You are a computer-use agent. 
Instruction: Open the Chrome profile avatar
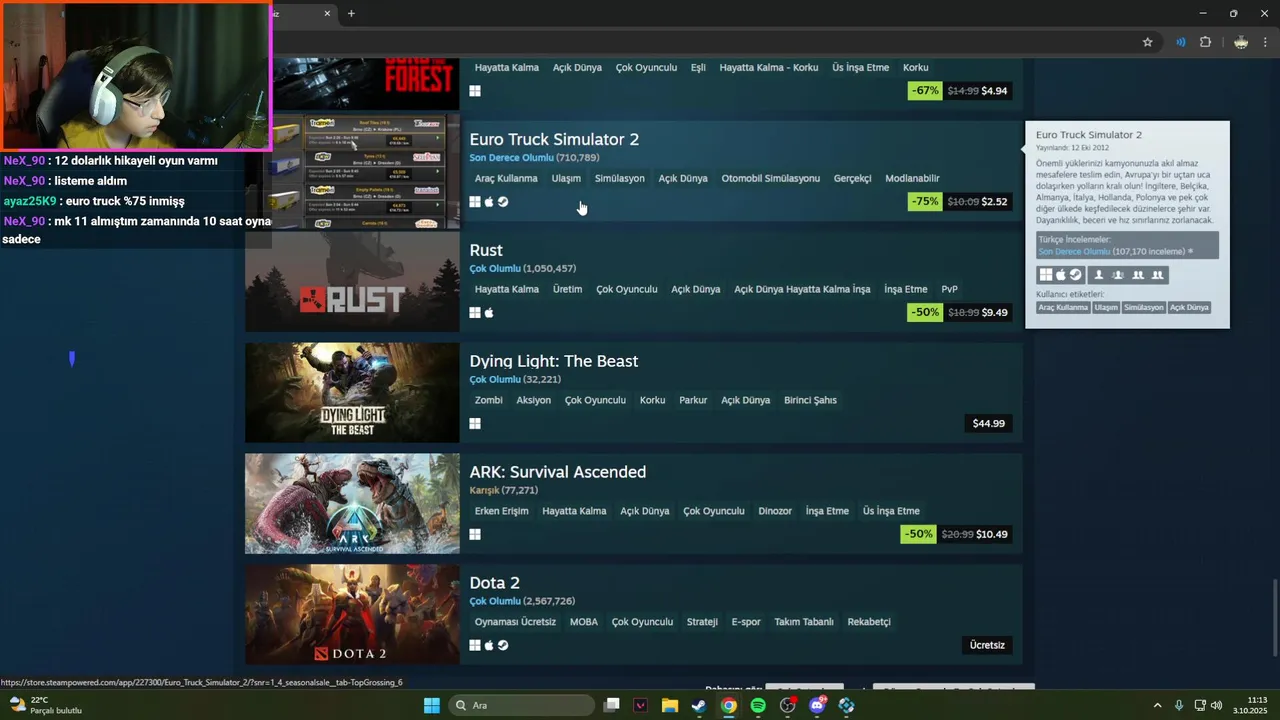[1241, 42]
